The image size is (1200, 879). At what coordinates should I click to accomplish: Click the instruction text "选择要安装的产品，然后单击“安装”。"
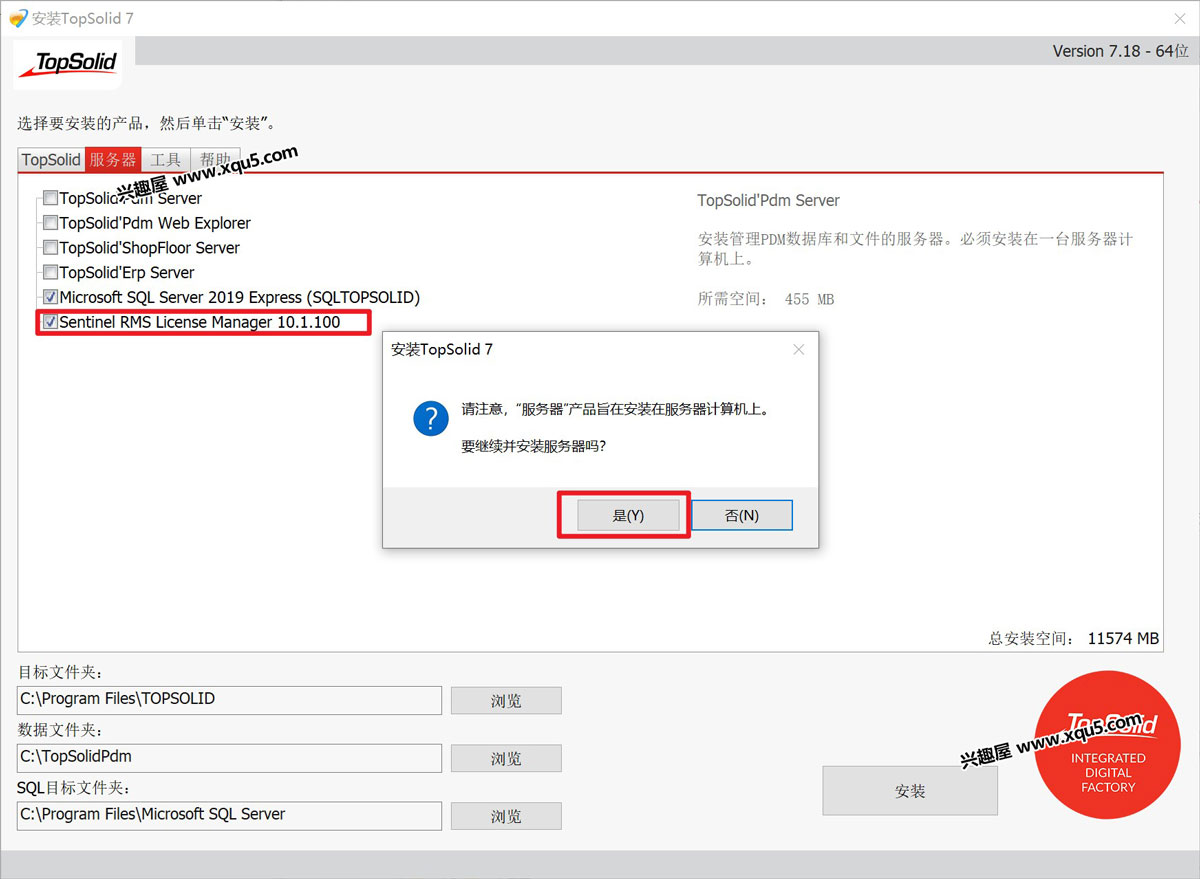tap(146, 123)
